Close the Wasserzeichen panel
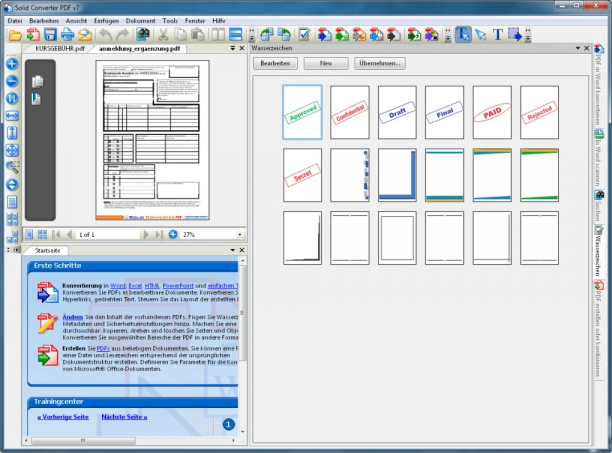 pyautogui.click(x=586, y=48)
